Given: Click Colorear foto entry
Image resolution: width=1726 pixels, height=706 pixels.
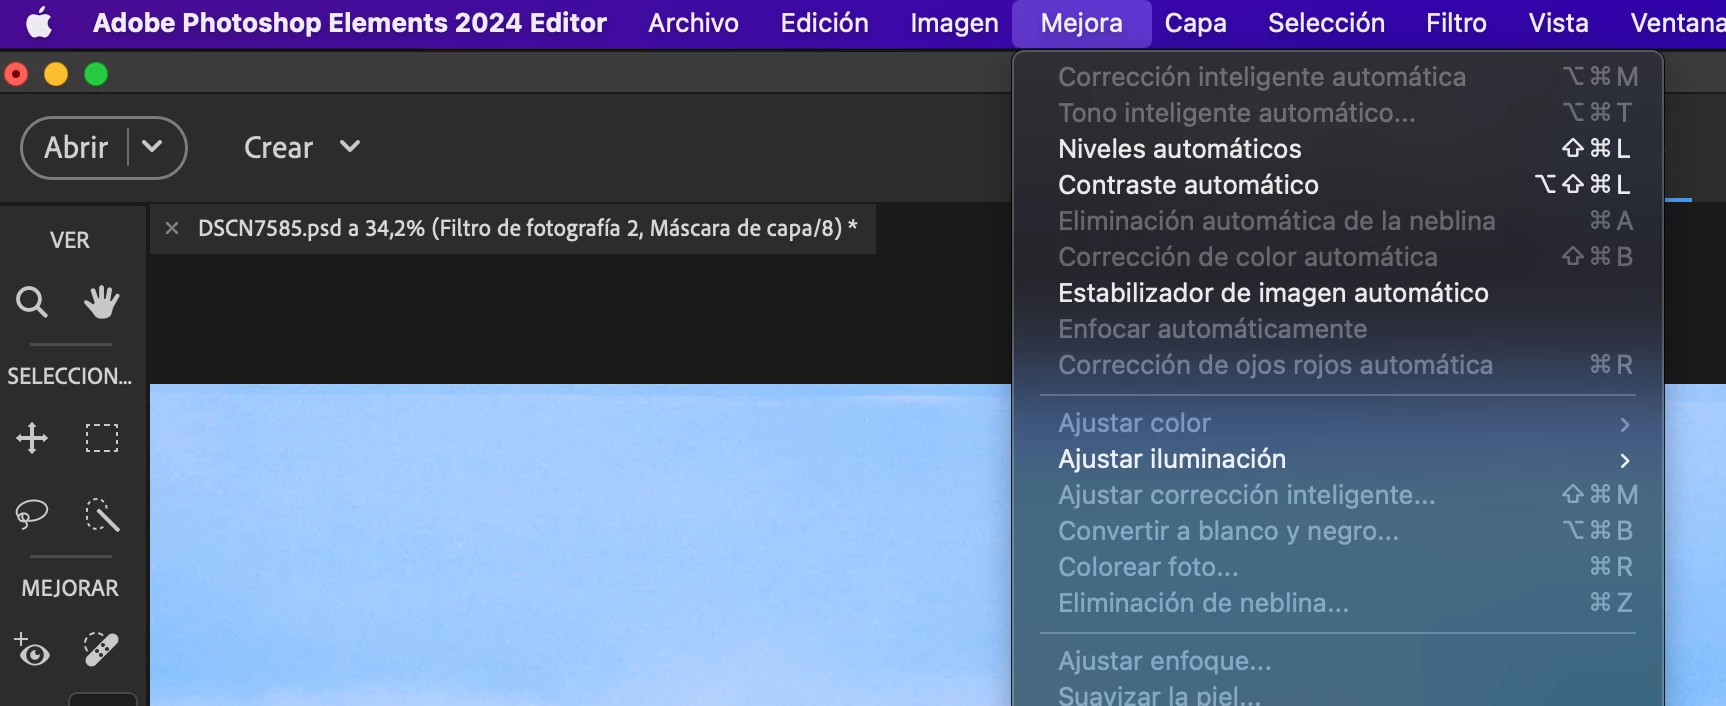Looking at the screenshot, I should click(x=1338, y=567).
